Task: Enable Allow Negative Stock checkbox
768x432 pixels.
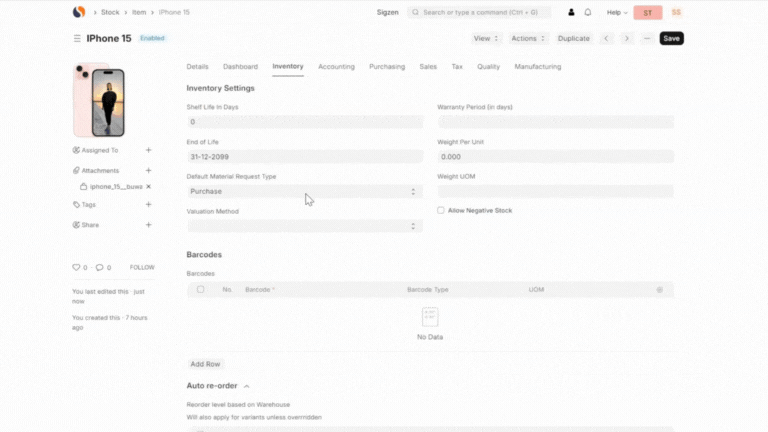Action: (x=441, y=210)
